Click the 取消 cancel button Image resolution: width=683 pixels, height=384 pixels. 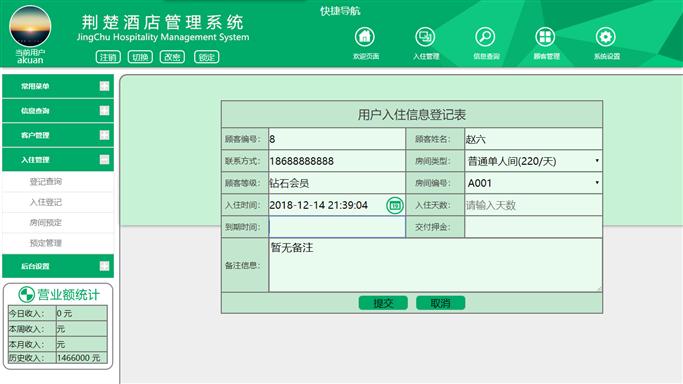[x=440, y=303]
